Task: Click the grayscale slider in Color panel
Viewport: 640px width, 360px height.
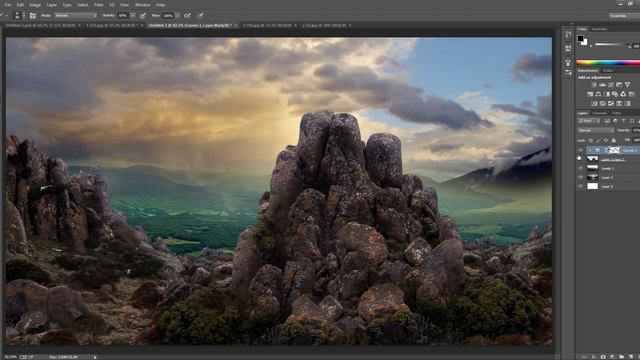Action: click(612, 44)
